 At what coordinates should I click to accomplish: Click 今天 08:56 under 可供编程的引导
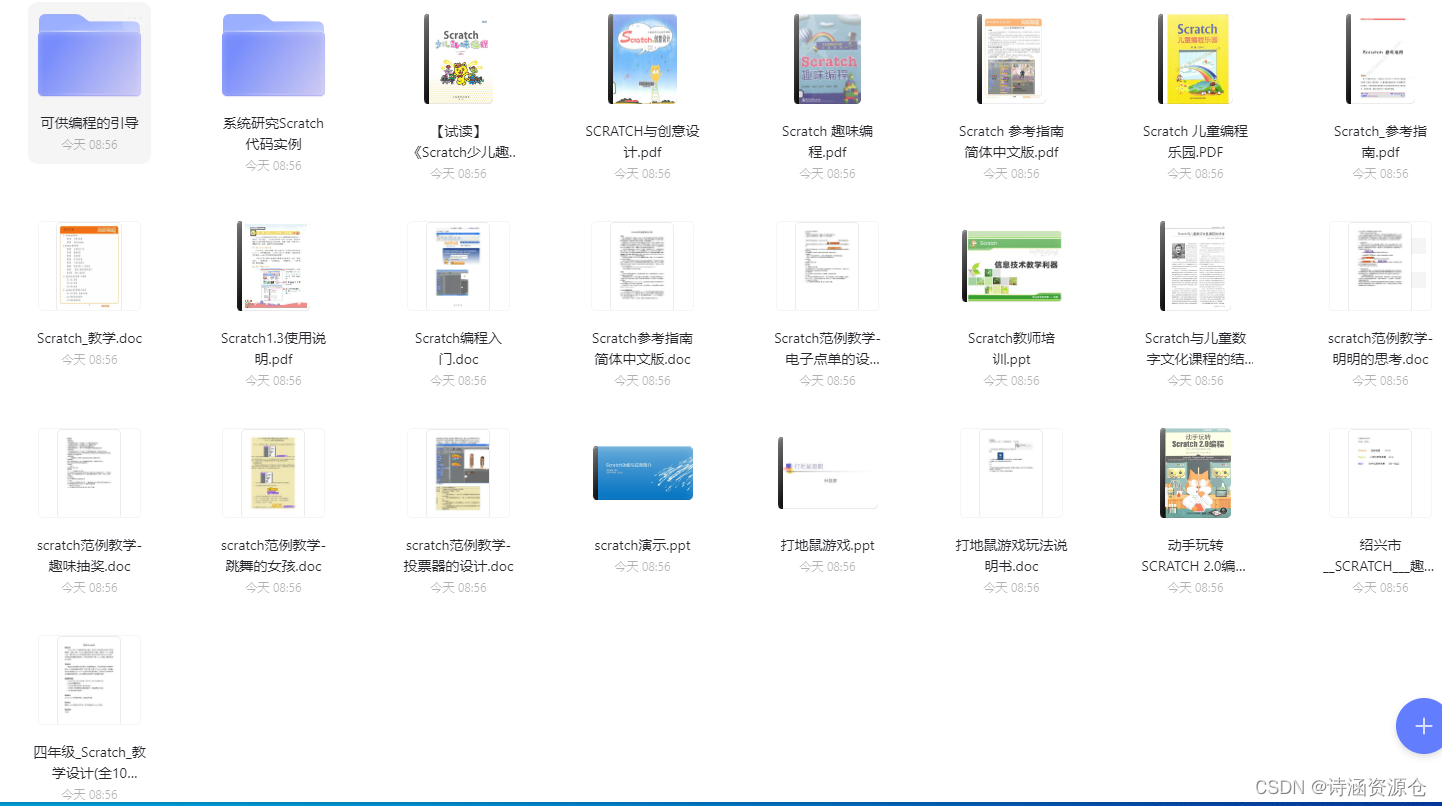89,145
